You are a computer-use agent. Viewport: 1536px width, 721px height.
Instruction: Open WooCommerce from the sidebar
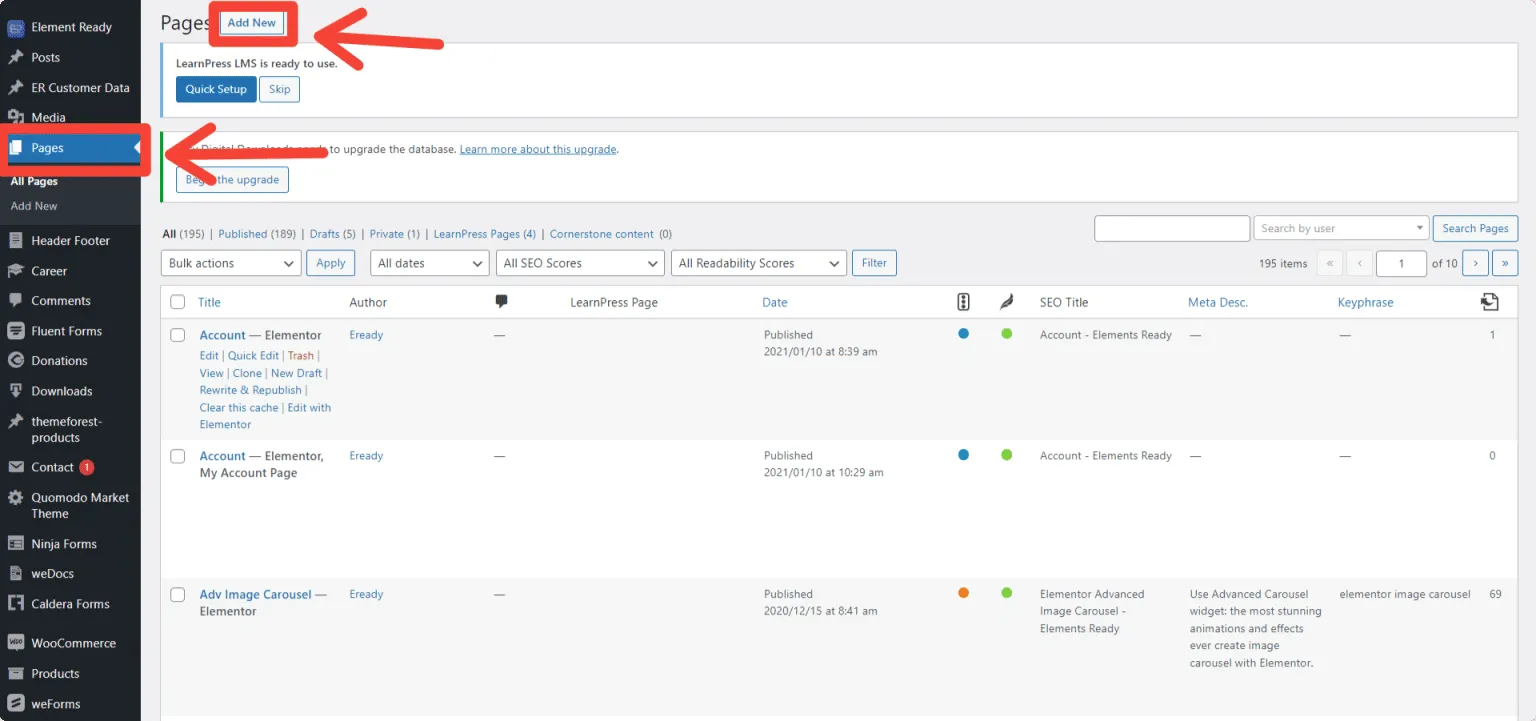(x=72, y=642)
